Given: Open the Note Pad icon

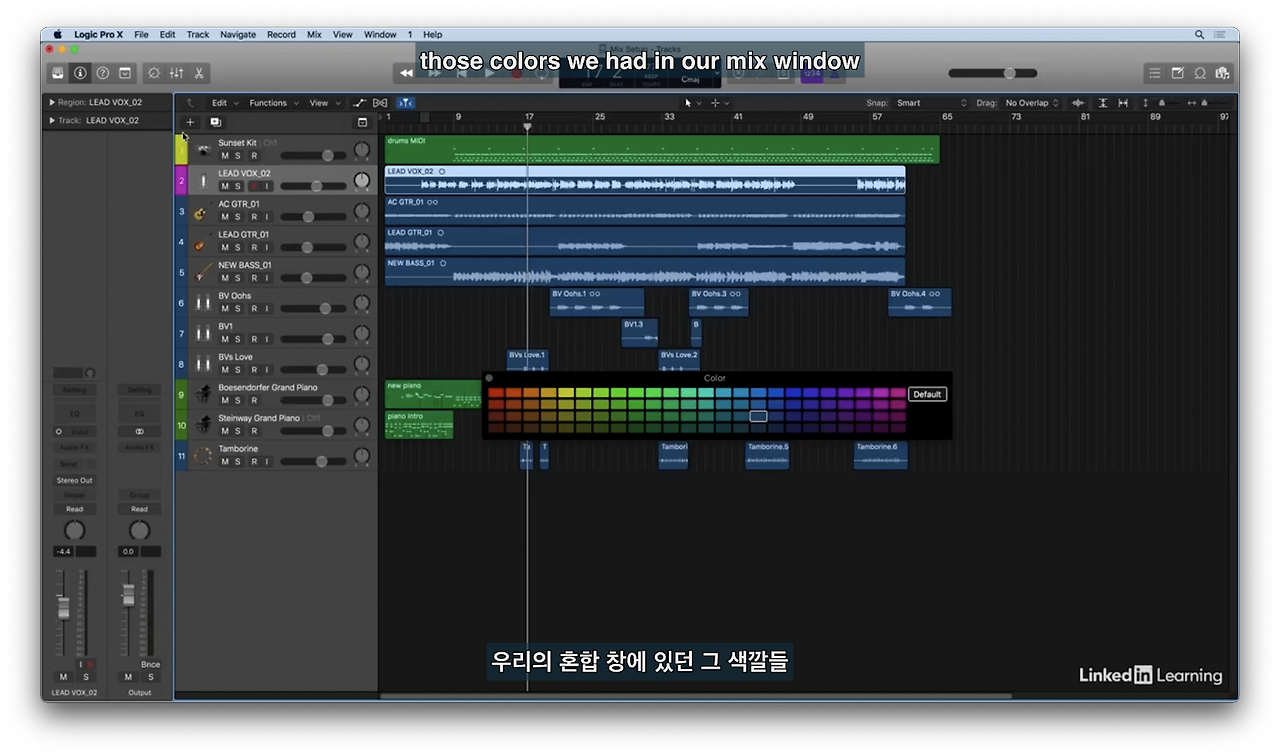Looking at the screenshot, I should click(1177, 73).
